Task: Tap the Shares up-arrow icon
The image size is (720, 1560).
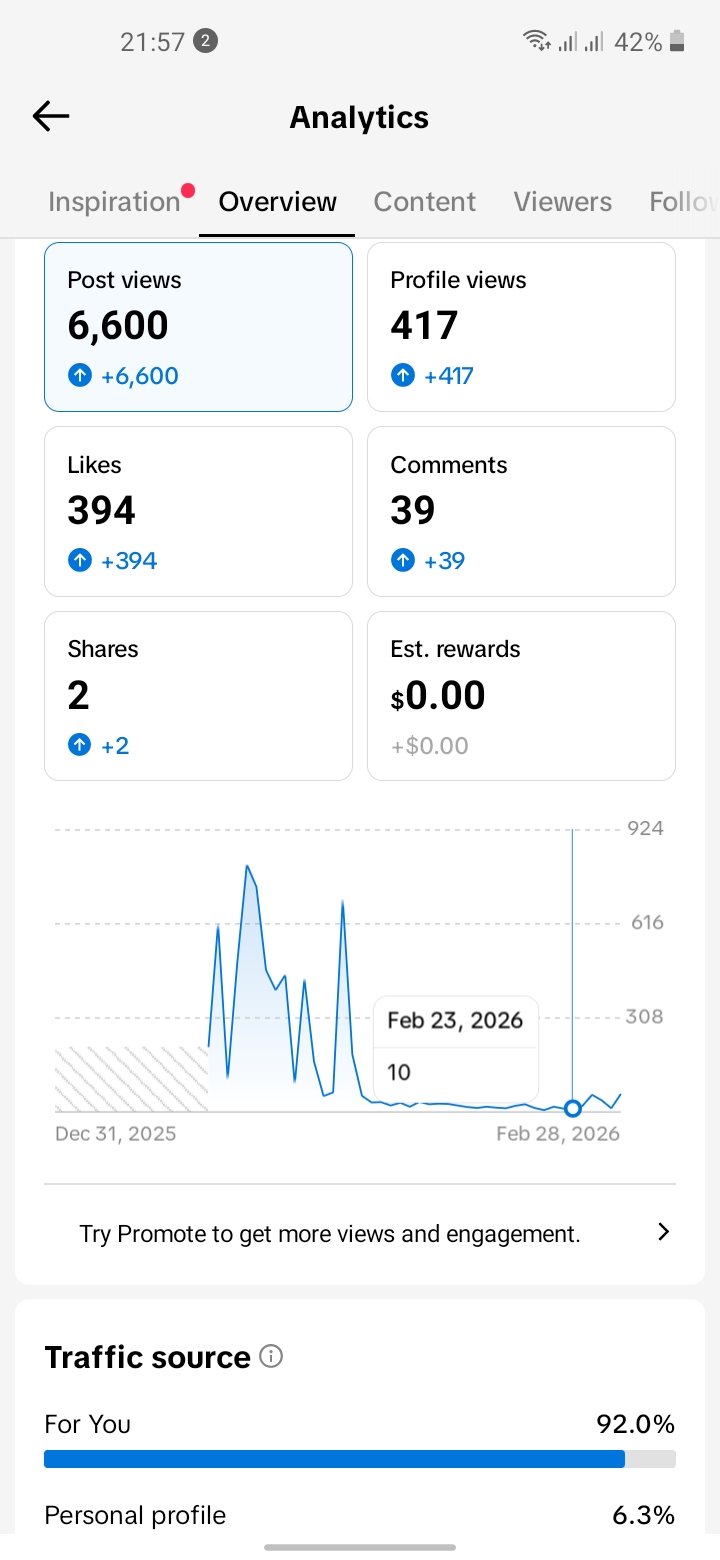Action: pos(80,745)
